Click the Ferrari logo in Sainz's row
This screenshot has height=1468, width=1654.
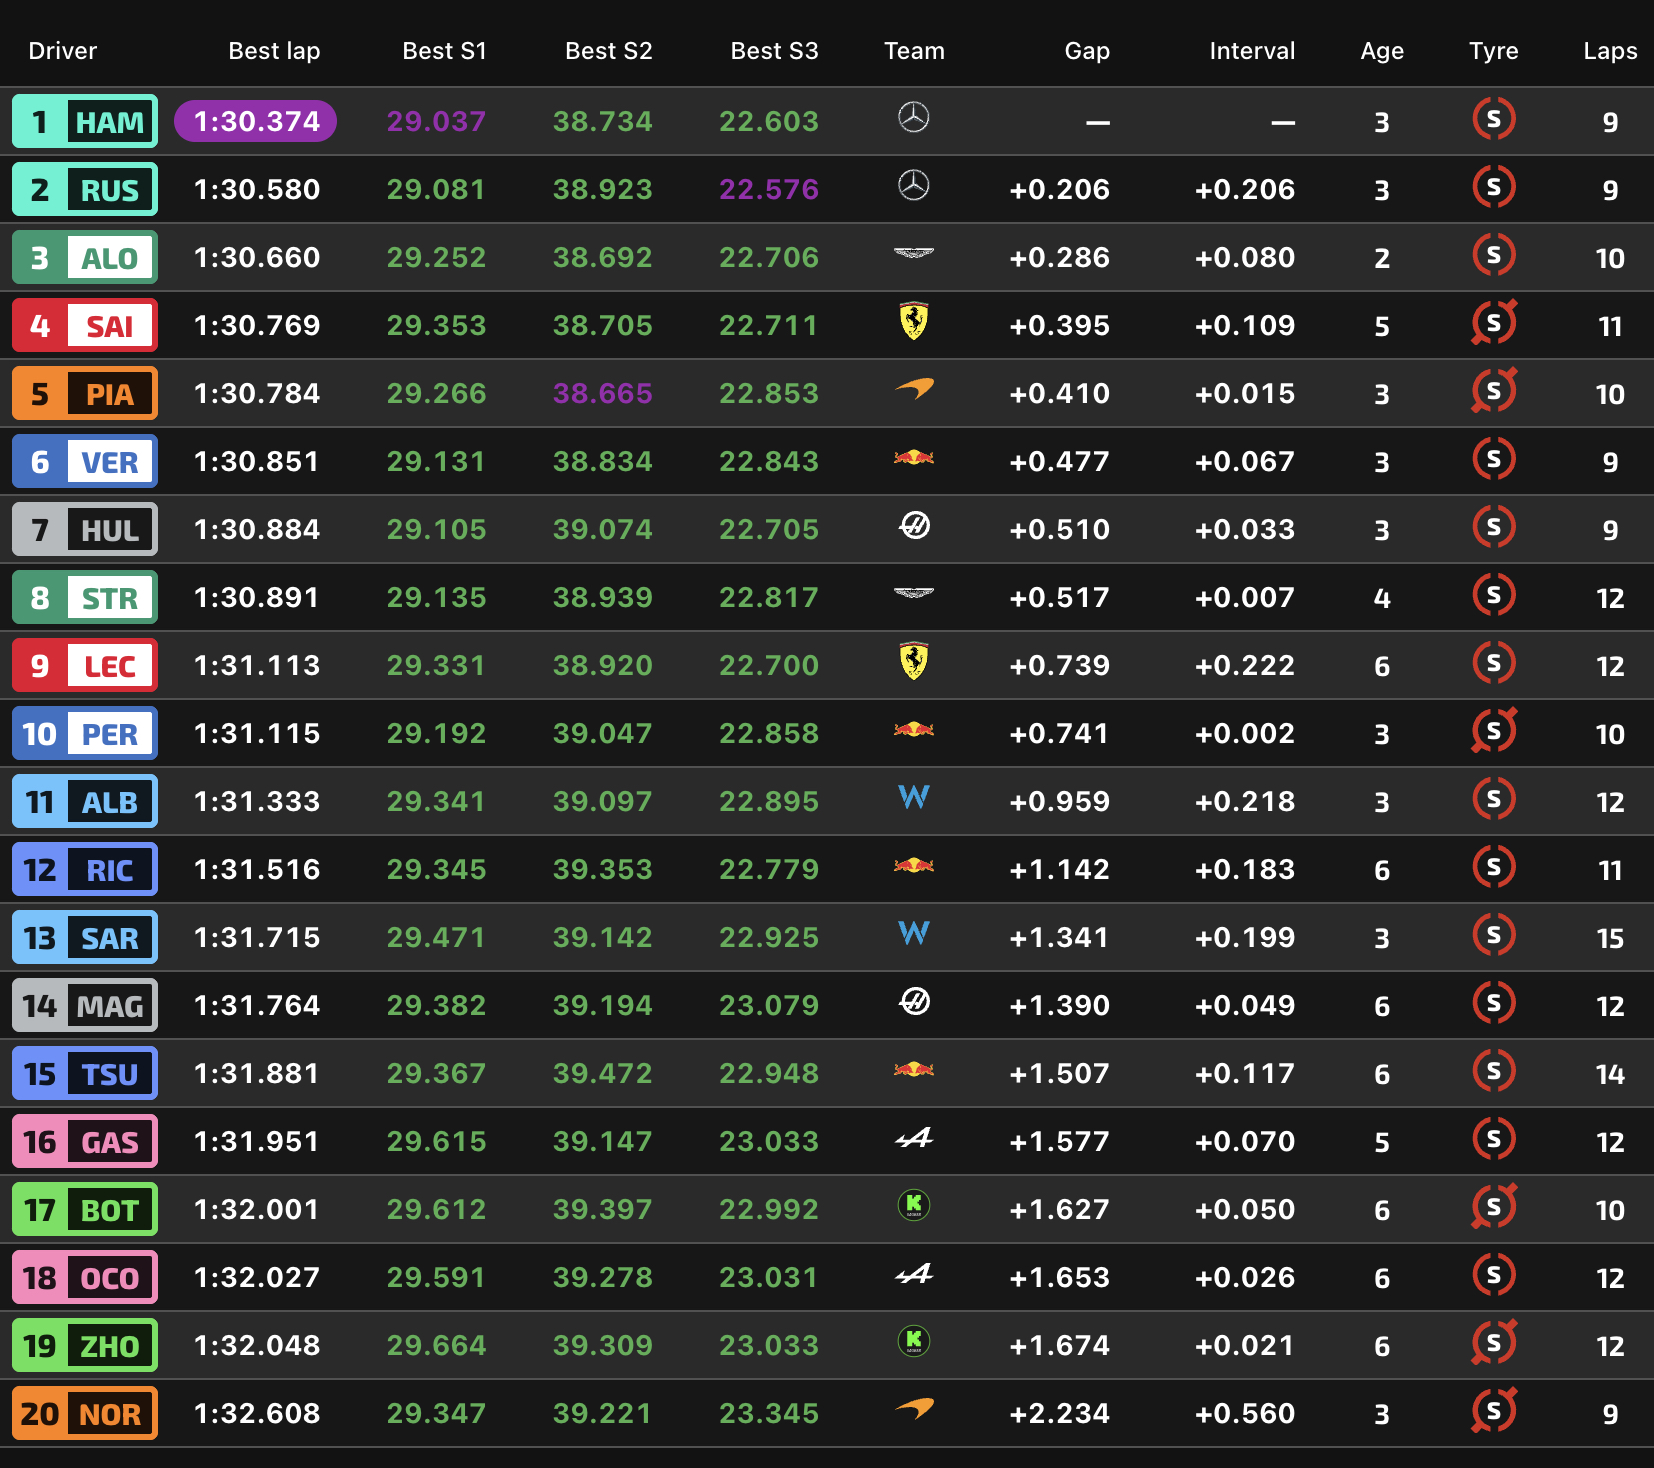pos(913,322)
